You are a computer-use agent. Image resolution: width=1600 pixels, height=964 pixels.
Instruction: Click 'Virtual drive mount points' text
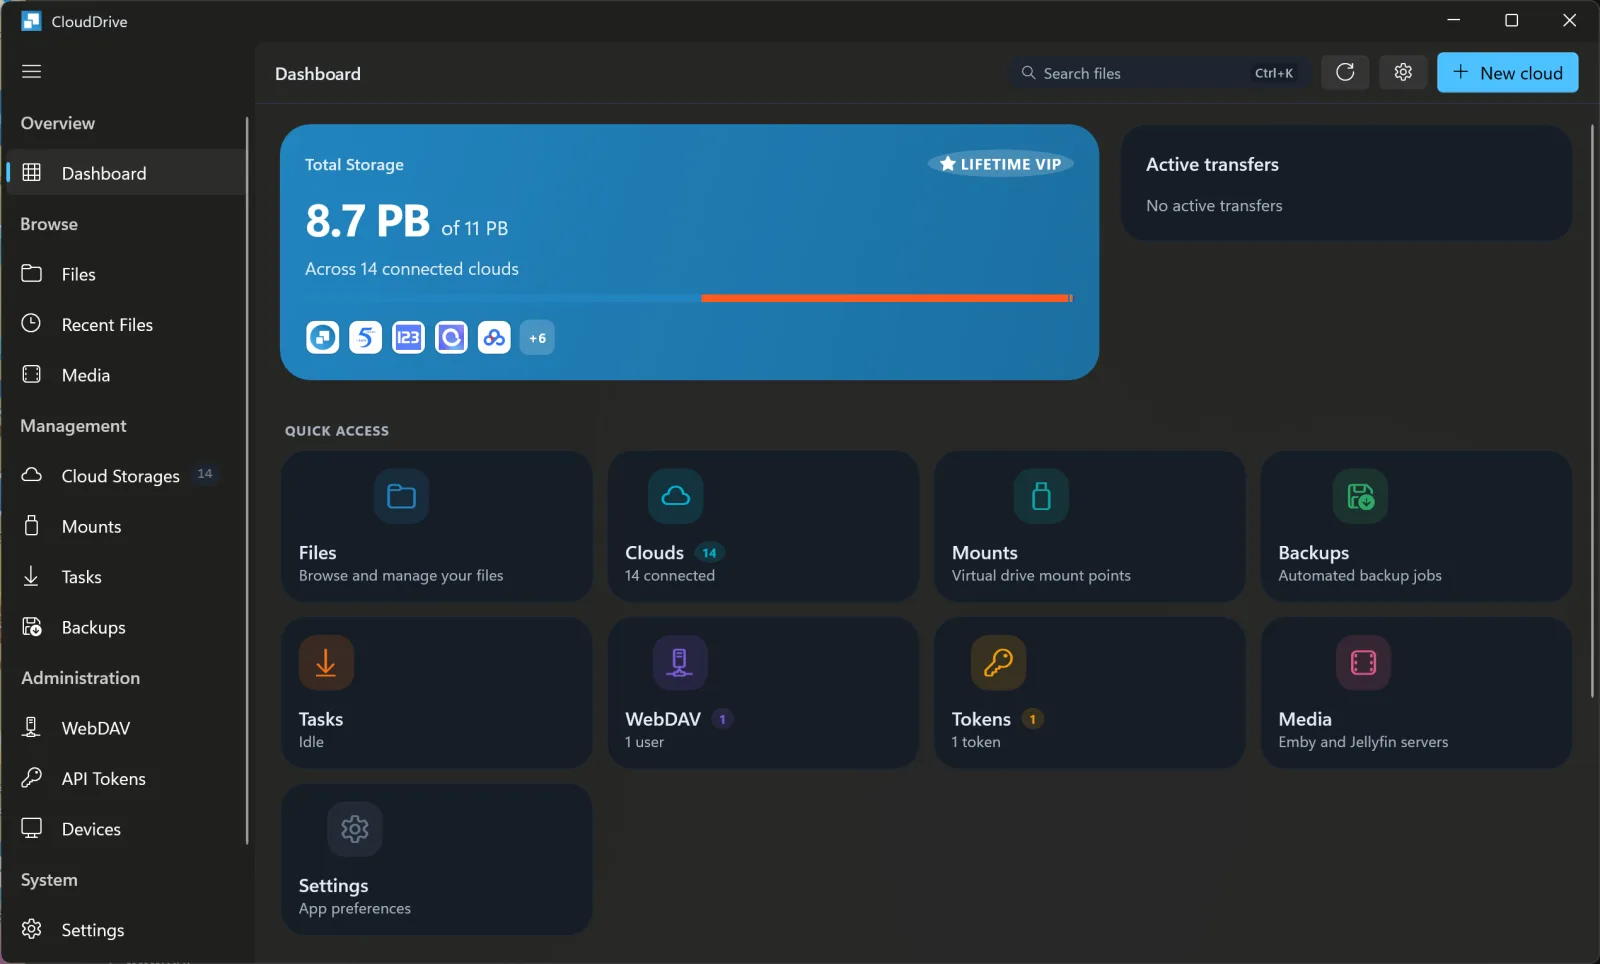(1041, 576)
